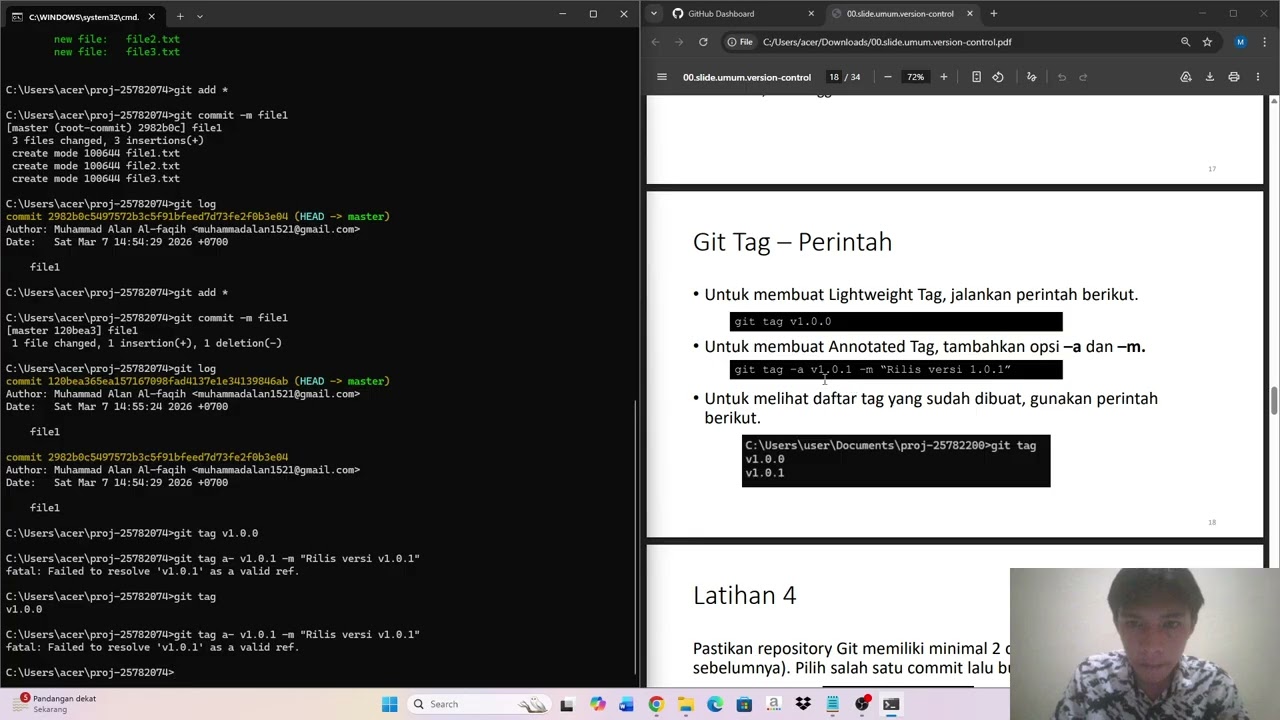
Task: Edit the 72% zoom level field
Action: coord(915,77)
